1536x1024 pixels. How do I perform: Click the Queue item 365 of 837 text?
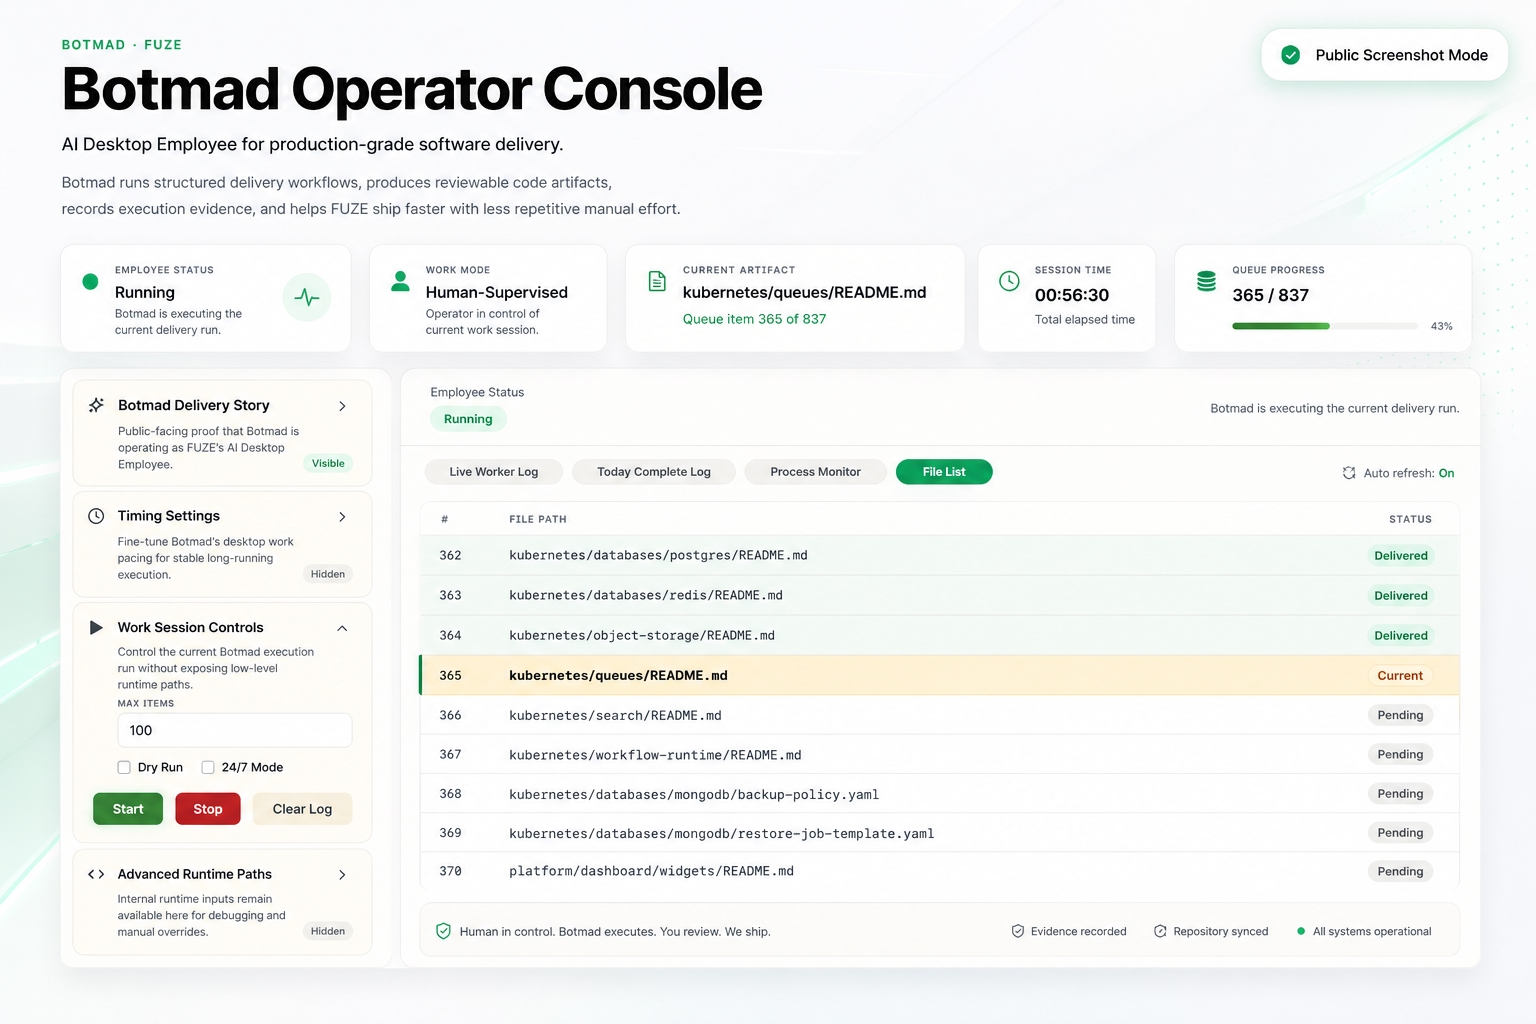pos(754,319)
